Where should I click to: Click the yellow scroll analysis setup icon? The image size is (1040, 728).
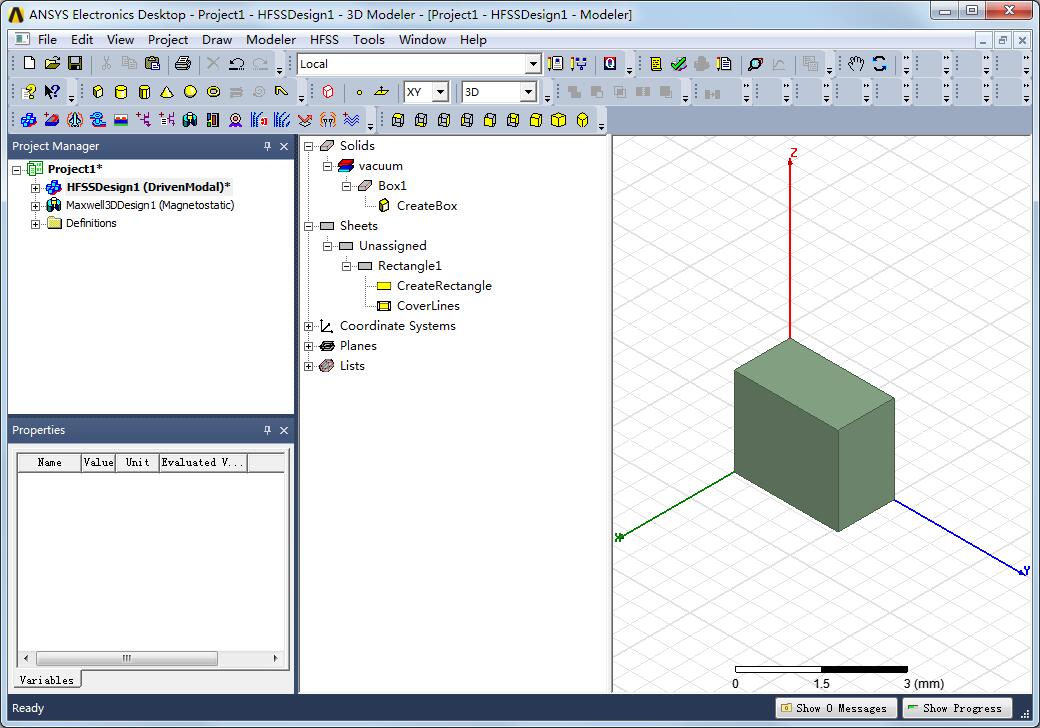[656, 64]
